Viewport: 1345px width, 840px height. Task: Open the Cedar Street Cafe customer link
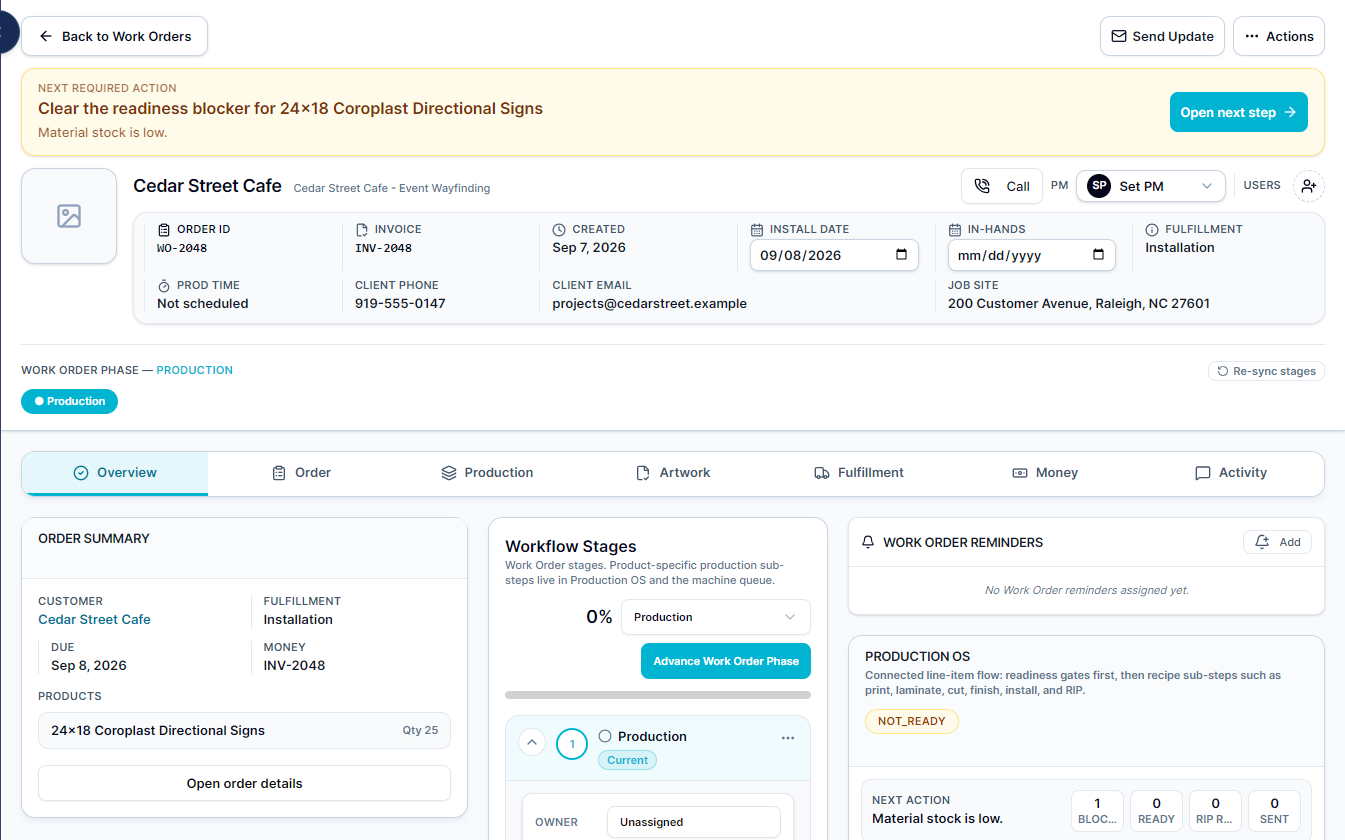[94, 619]
